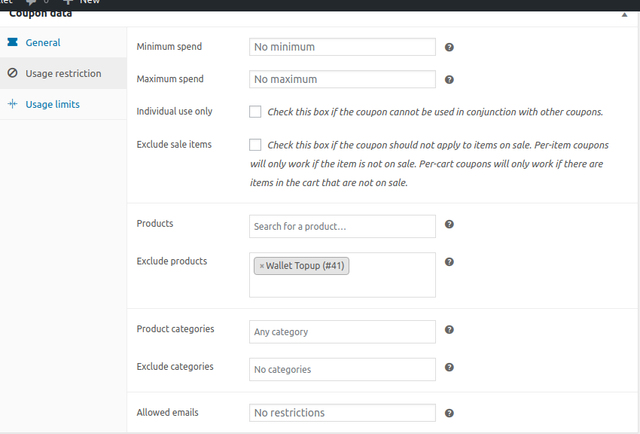Click the Wallet Topup (#41) tag

pyautogui.click(x=301, y=266)
